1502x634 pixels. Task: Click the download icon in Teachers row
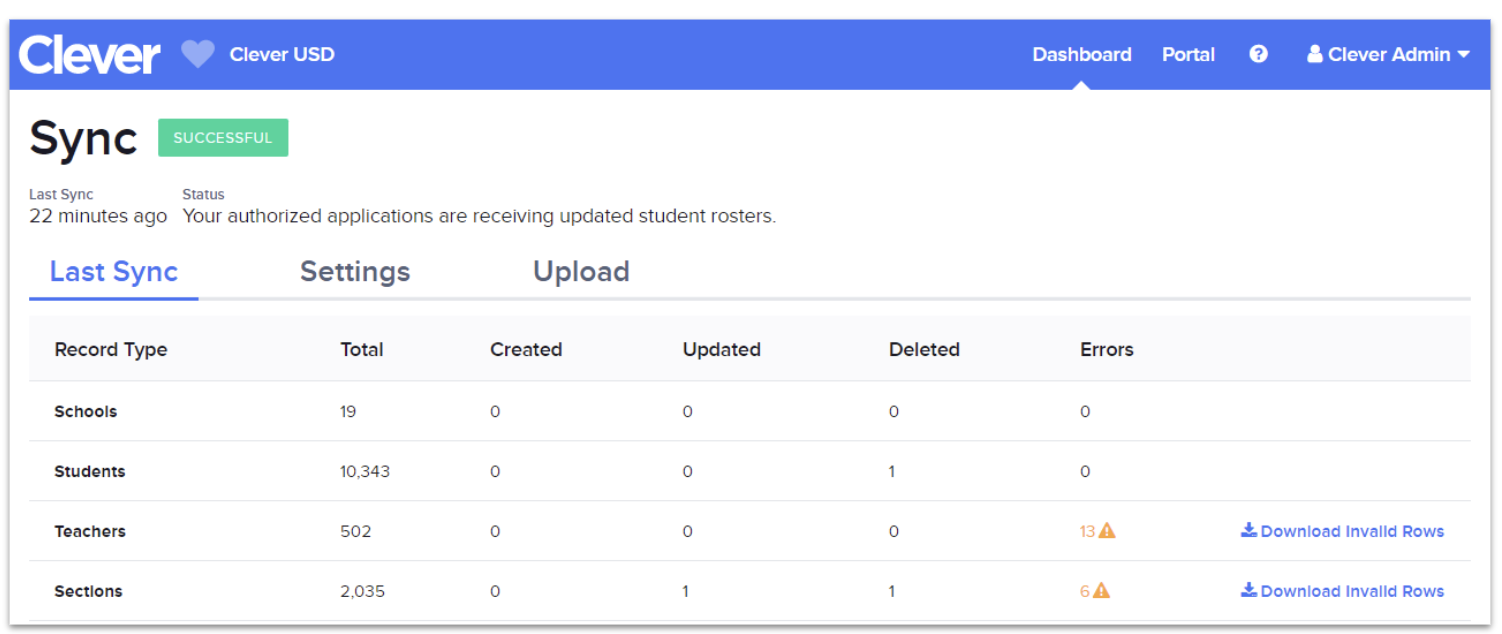(1249, 531)
